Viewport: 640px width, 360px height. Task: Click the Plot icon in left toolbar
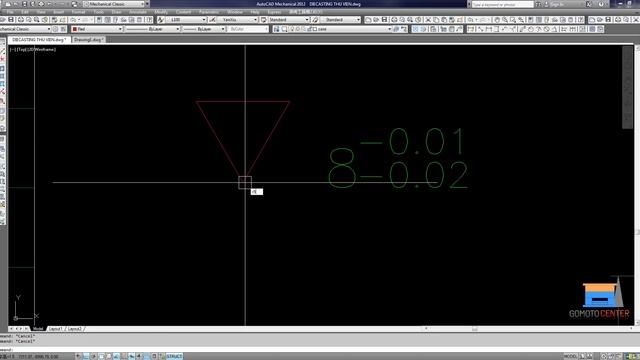pyautogui.click(x=21, y=20)
